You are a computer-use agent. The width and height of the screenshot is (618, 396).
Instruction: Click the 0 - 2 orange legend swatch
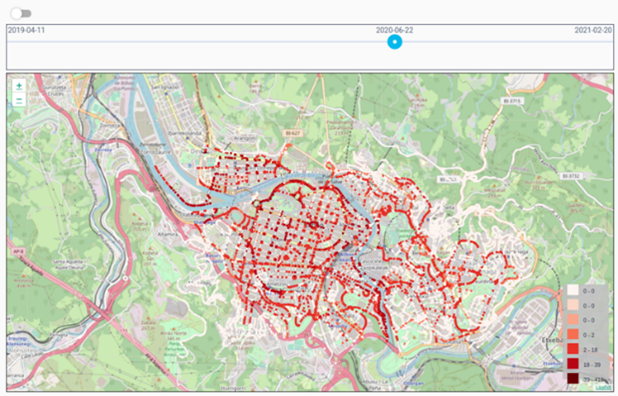[x=573, y=334]
